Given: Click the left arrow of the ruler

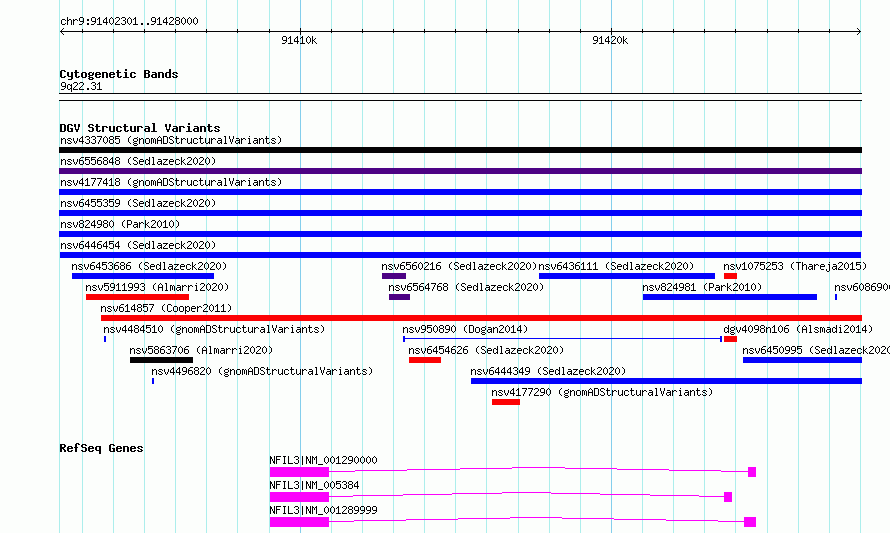Looking at the screenshot, I should 62,32.
